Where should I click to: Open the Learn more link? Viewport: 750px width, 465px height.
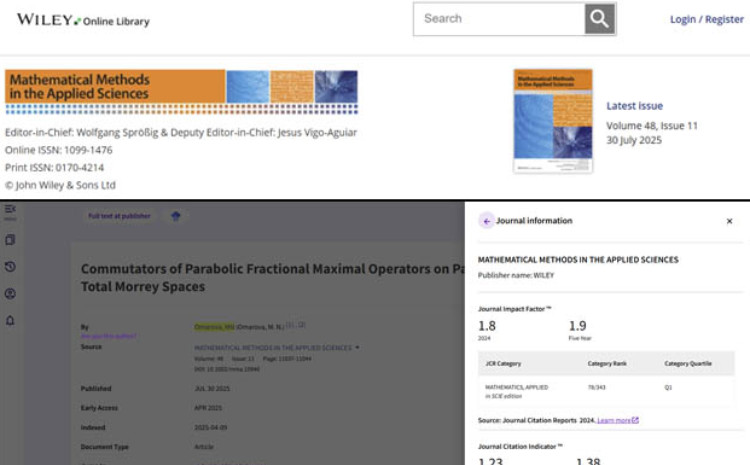pyautogui.click(x=617, y=421)
